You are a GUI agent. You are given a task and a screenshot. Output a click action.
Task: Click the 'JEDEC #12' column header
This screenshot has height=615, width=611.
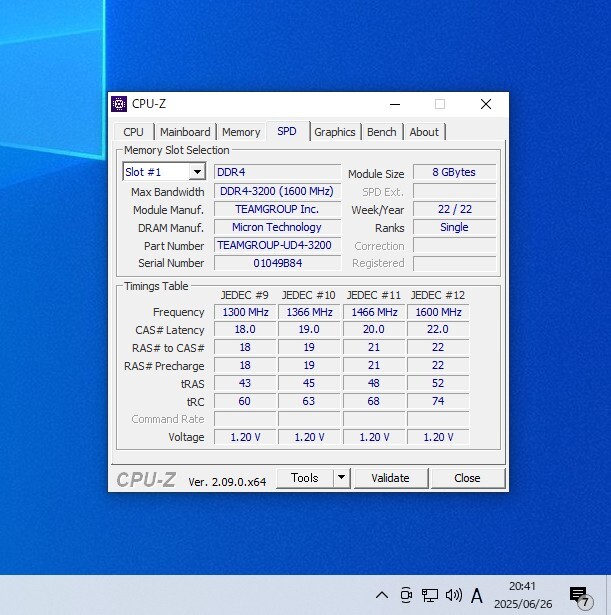click(438, 295)
